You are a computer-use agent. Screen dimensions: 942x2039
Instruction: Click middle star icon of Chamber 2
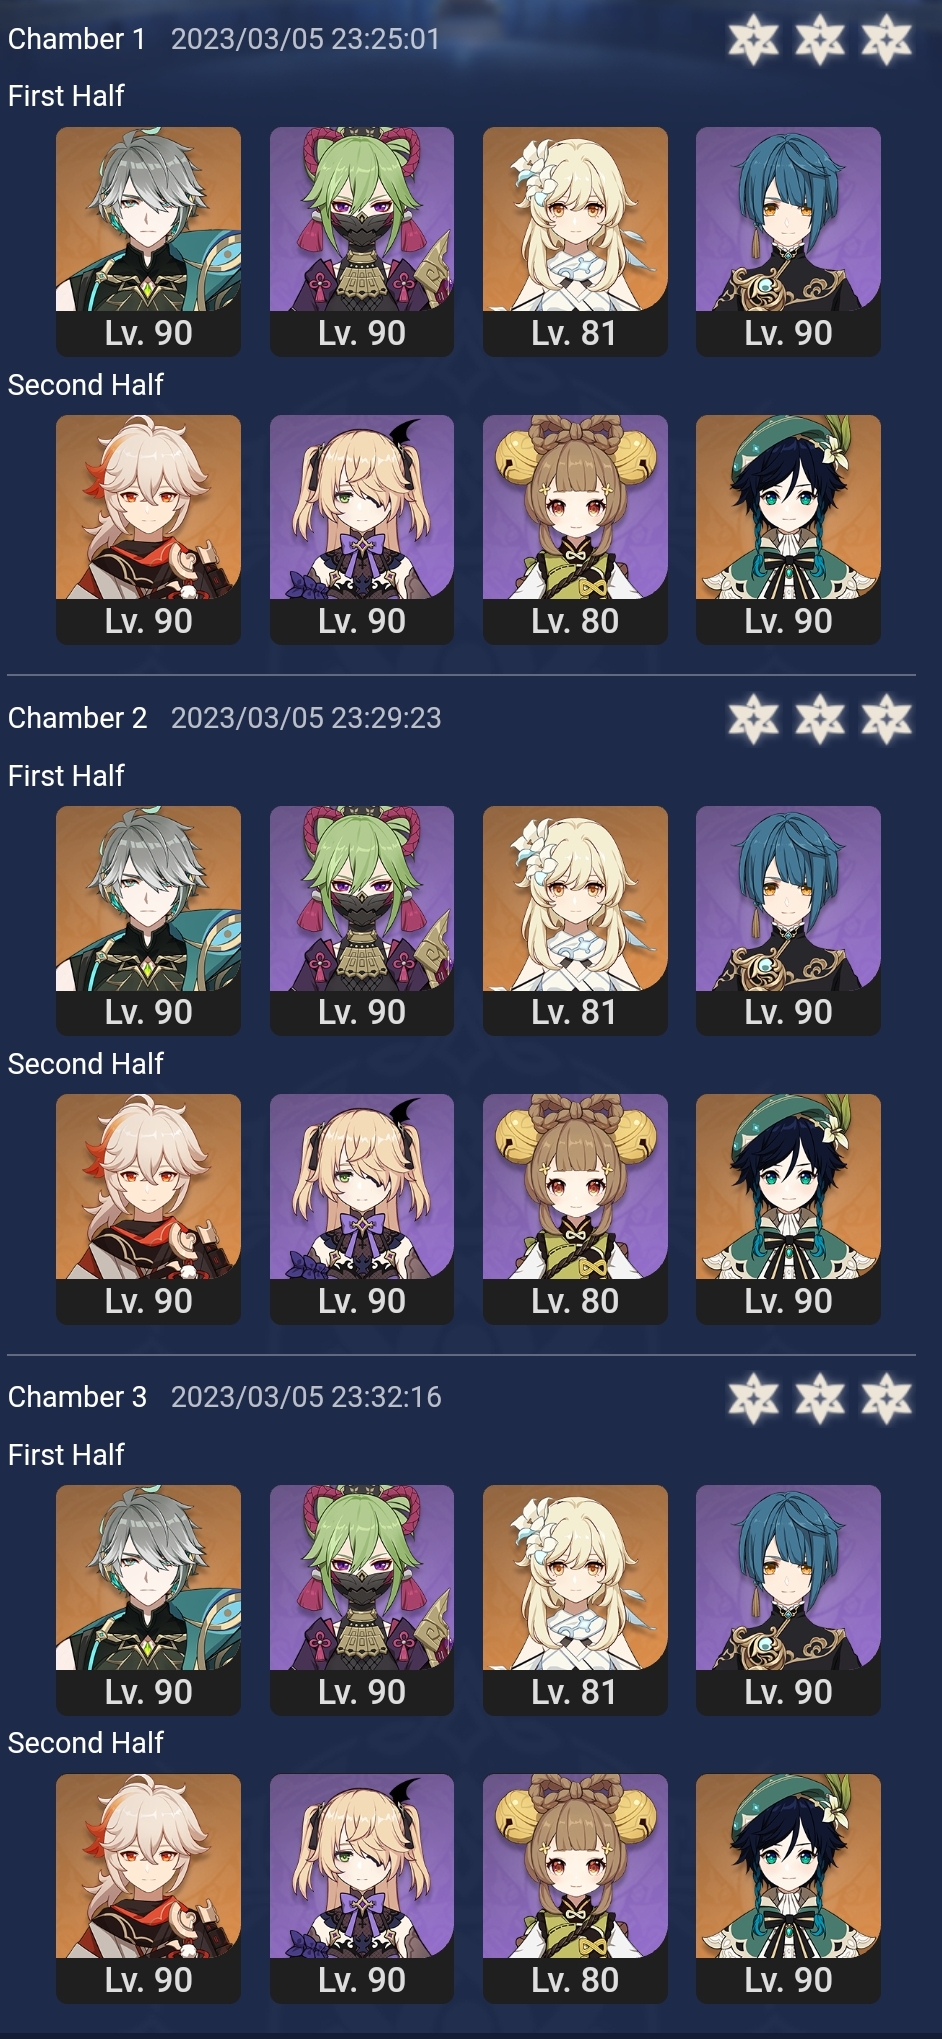coord(820,720)
